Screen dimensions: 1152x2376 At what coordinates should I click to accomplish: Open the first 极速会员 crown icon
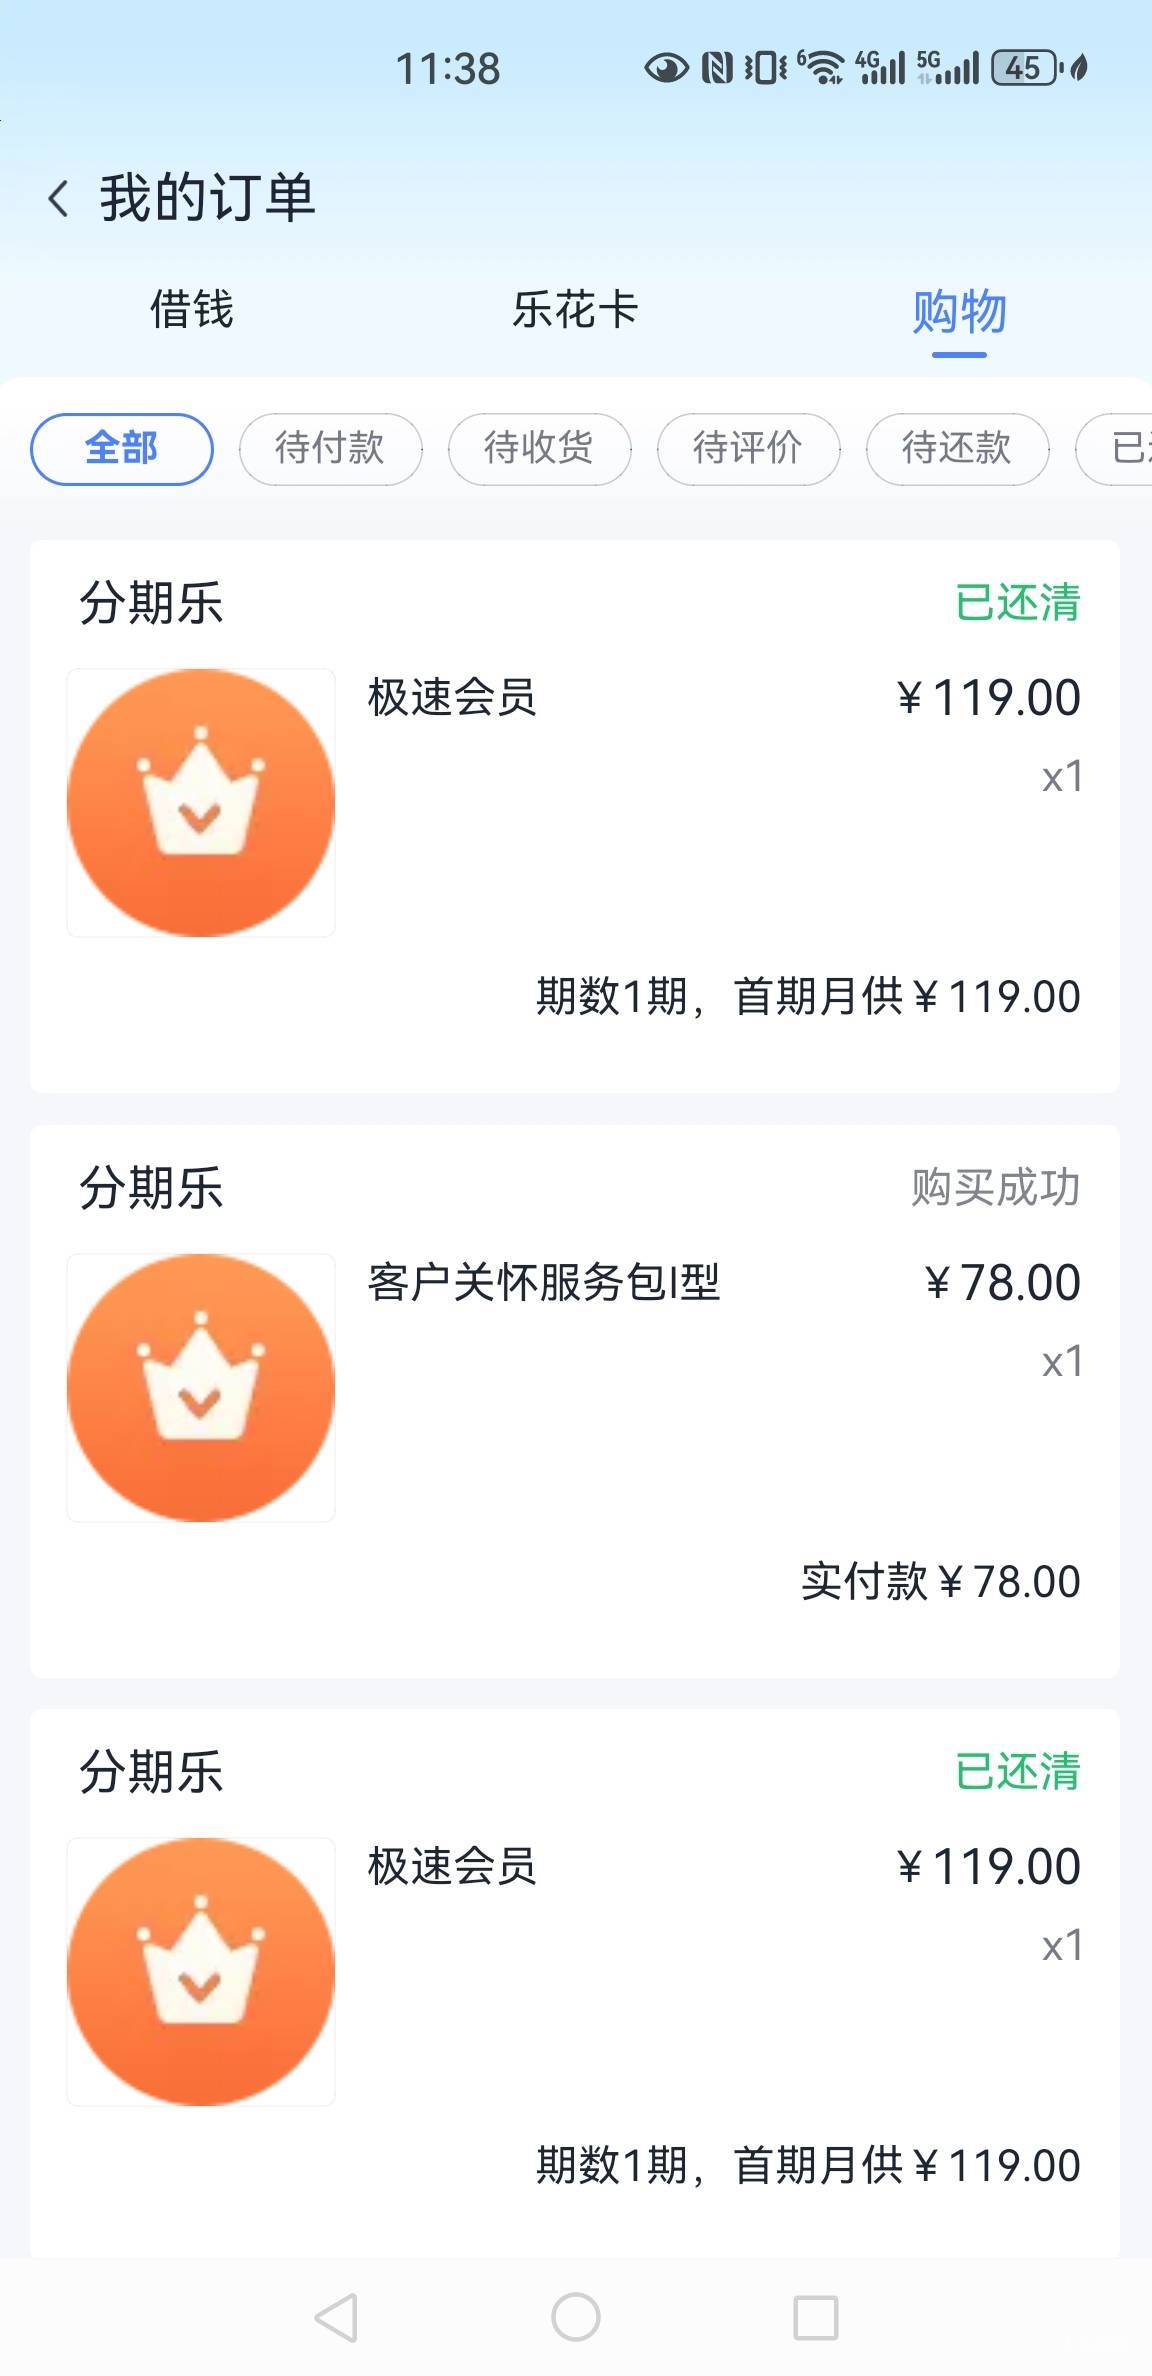(201, 803)
